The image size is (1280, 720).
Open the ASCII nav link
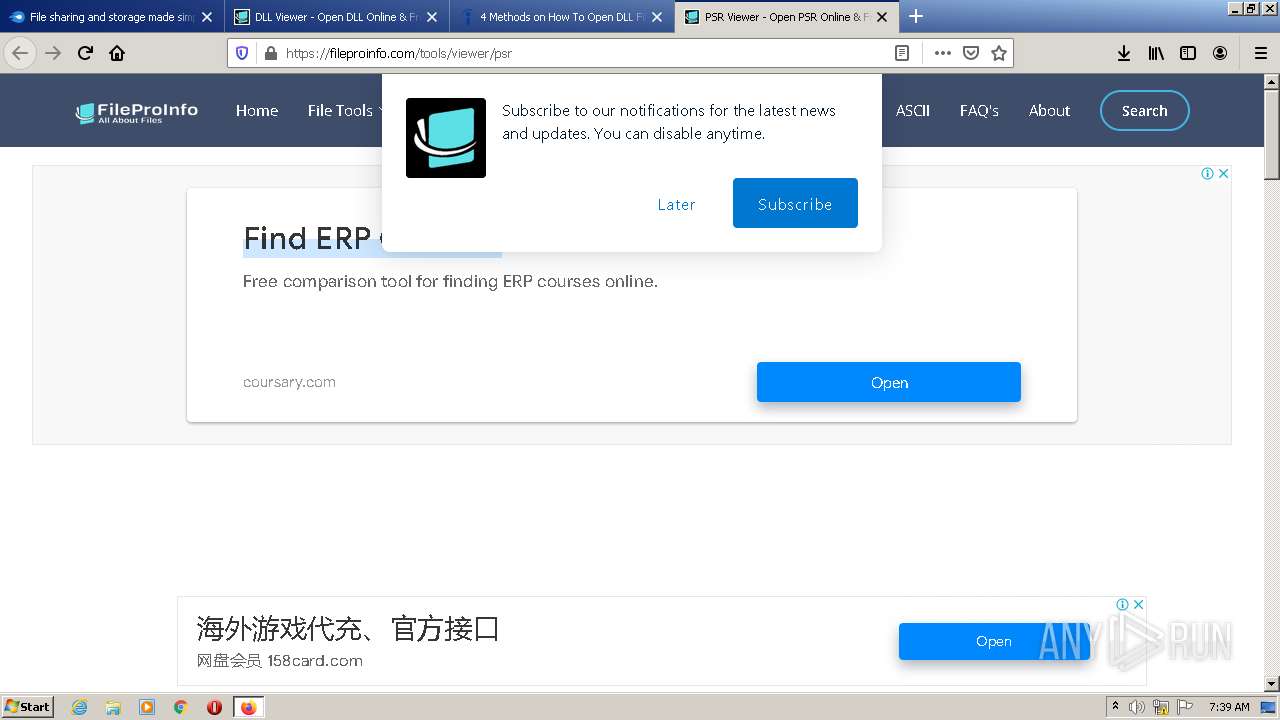click(x=913, y=111)
